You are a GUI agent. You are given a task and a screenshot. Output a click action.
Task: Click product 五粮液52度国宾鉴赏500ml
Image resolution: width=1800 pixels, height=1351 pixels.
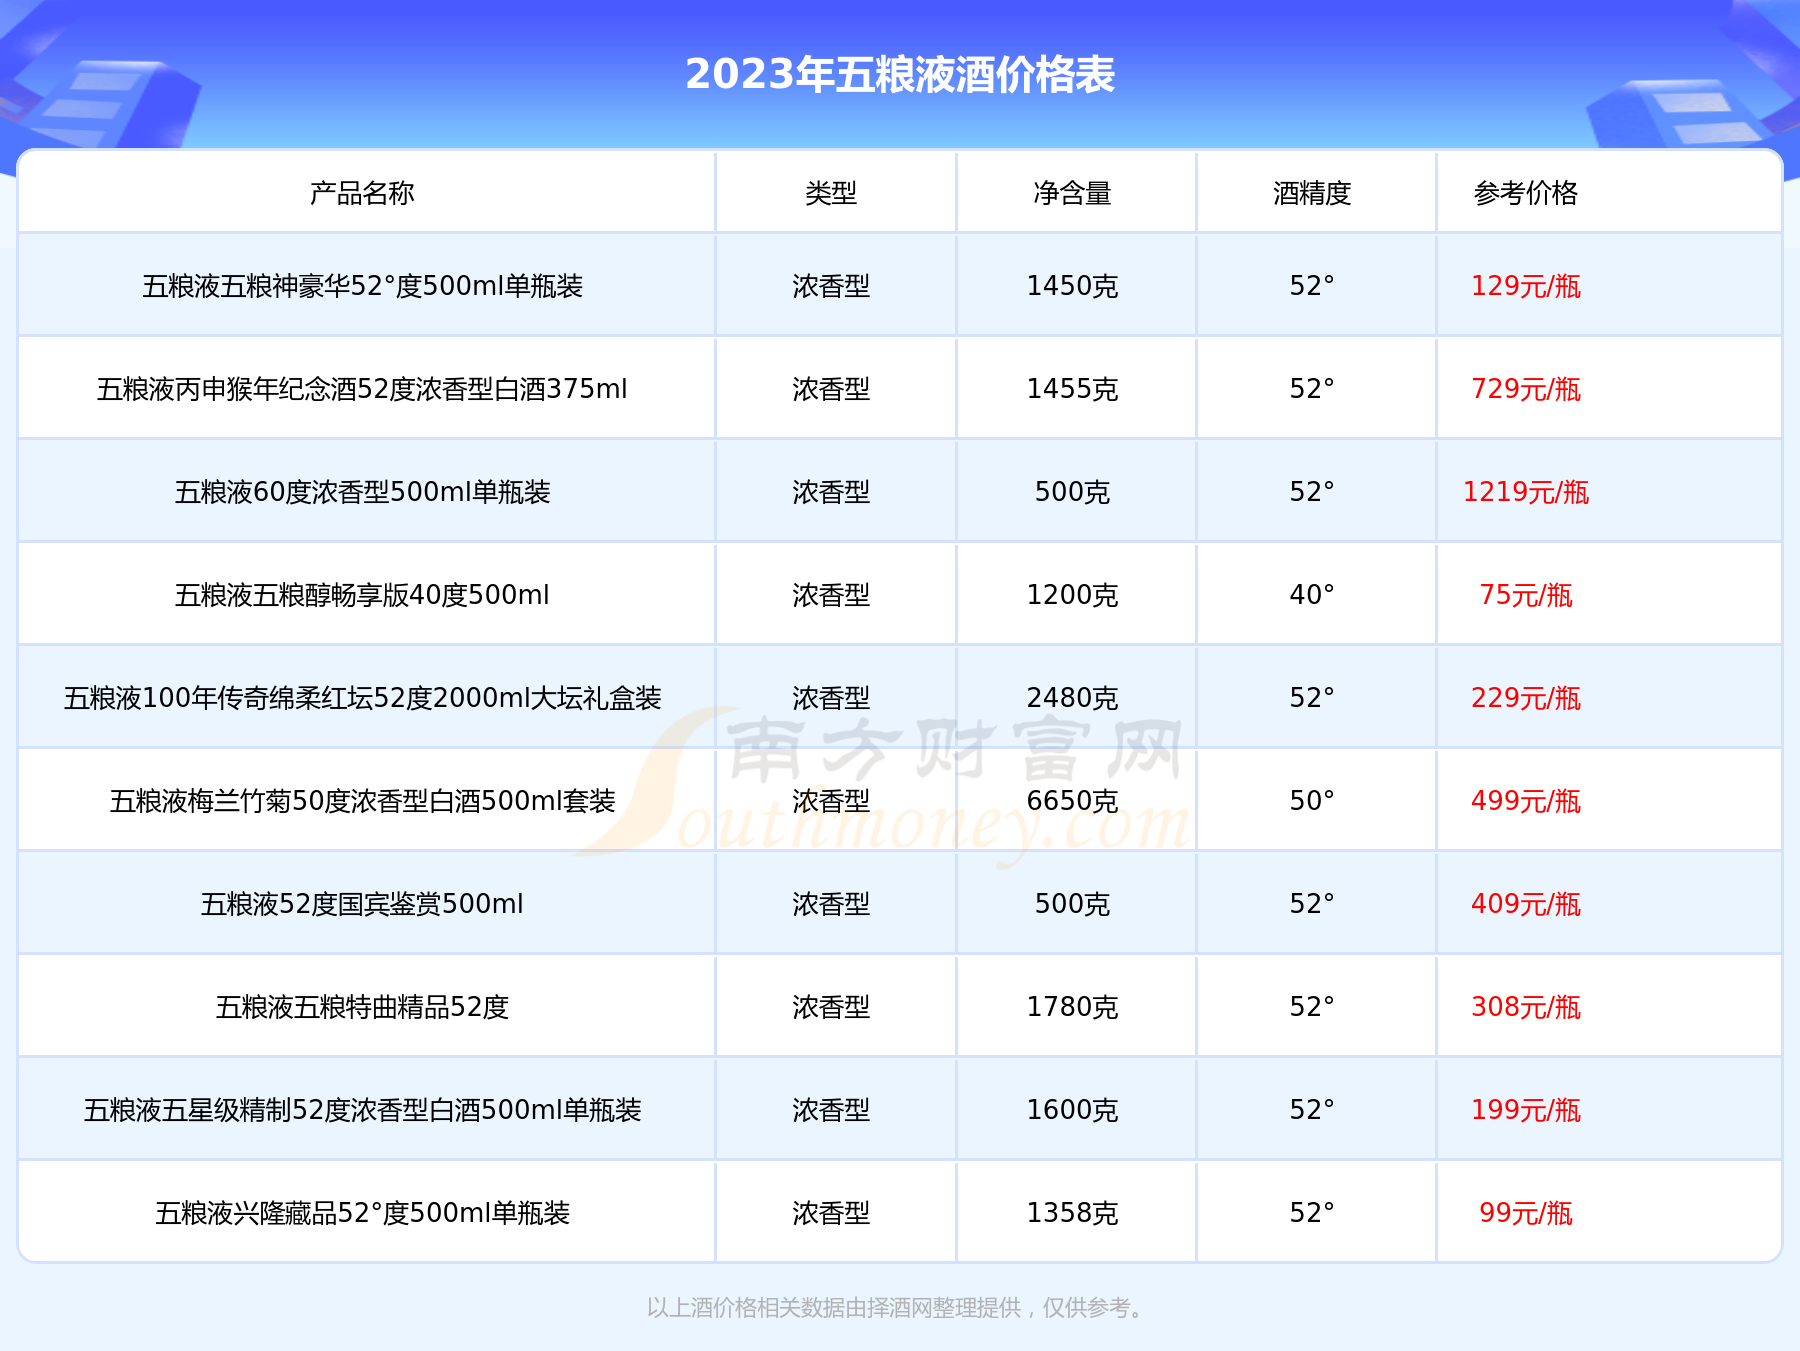[x=362, y=904]
